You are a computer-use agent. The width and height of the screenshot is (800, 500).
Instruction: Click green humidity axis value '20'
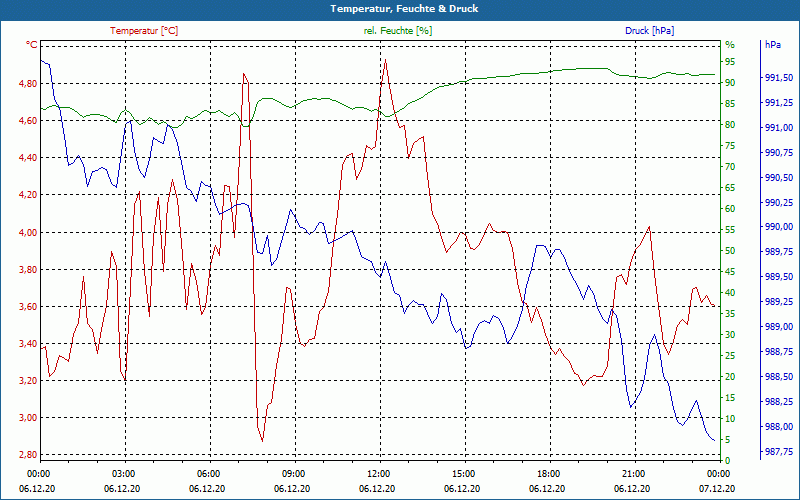pyautogui.click(x=730, y=377)
